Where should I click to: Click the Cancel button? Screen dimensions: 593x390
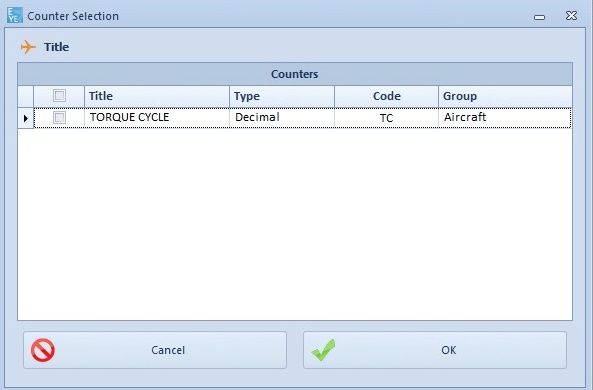click(x=155, y=350)
